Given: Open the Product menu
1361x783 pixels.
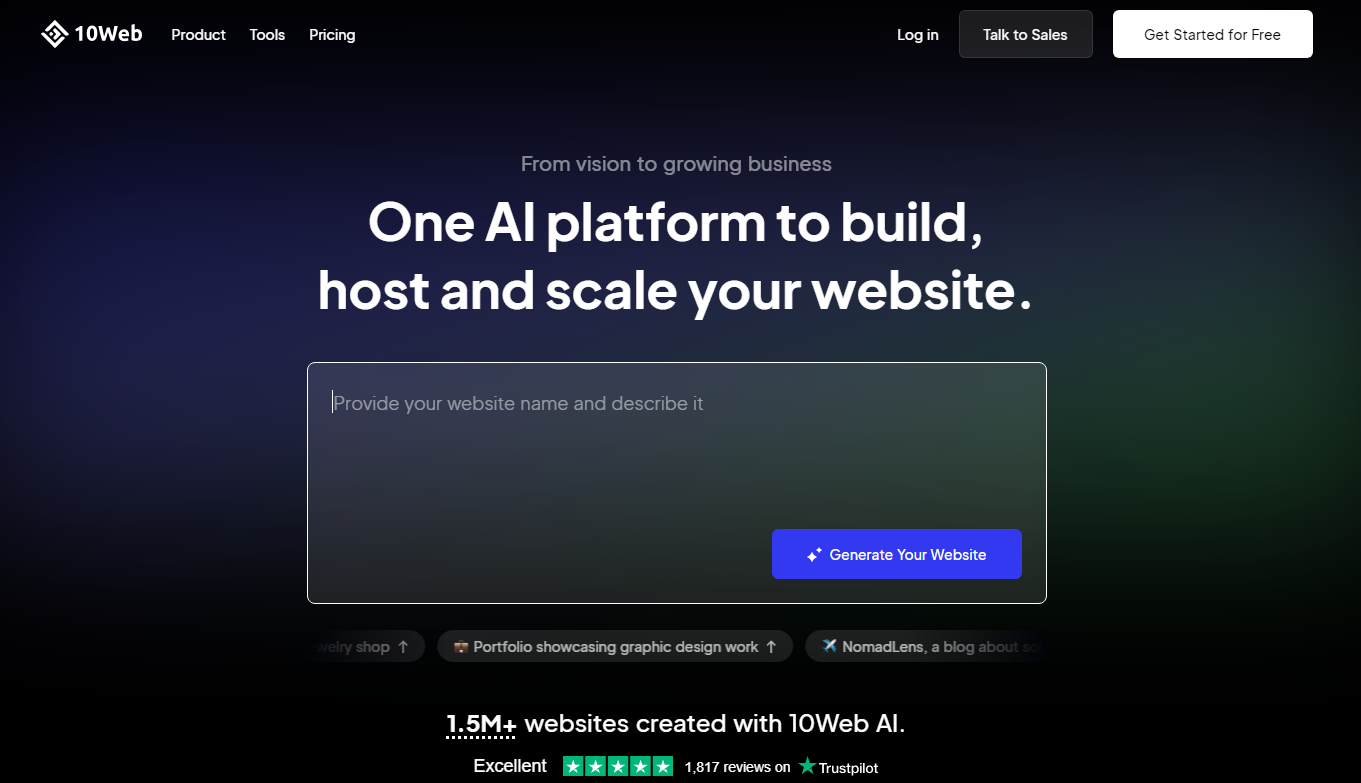Looking at the screenshot, I should pyautogui.click(x=198, y=34).
